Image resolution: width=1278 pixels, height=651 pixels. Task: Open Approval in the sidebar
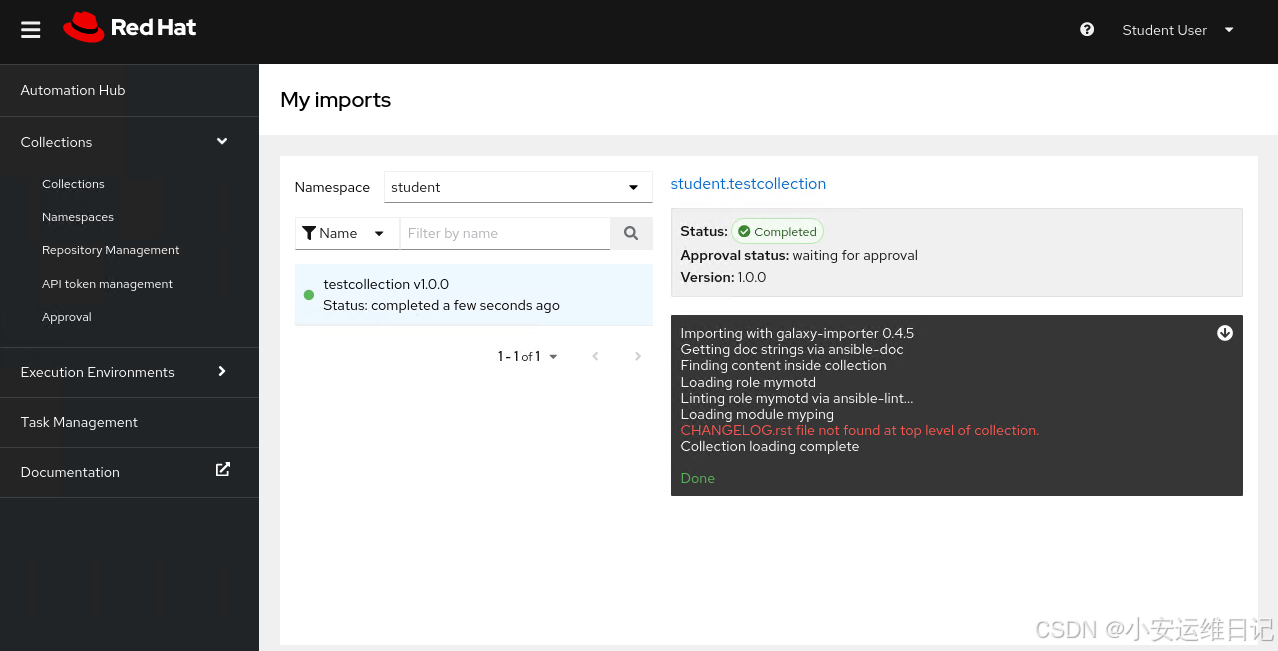67,317
